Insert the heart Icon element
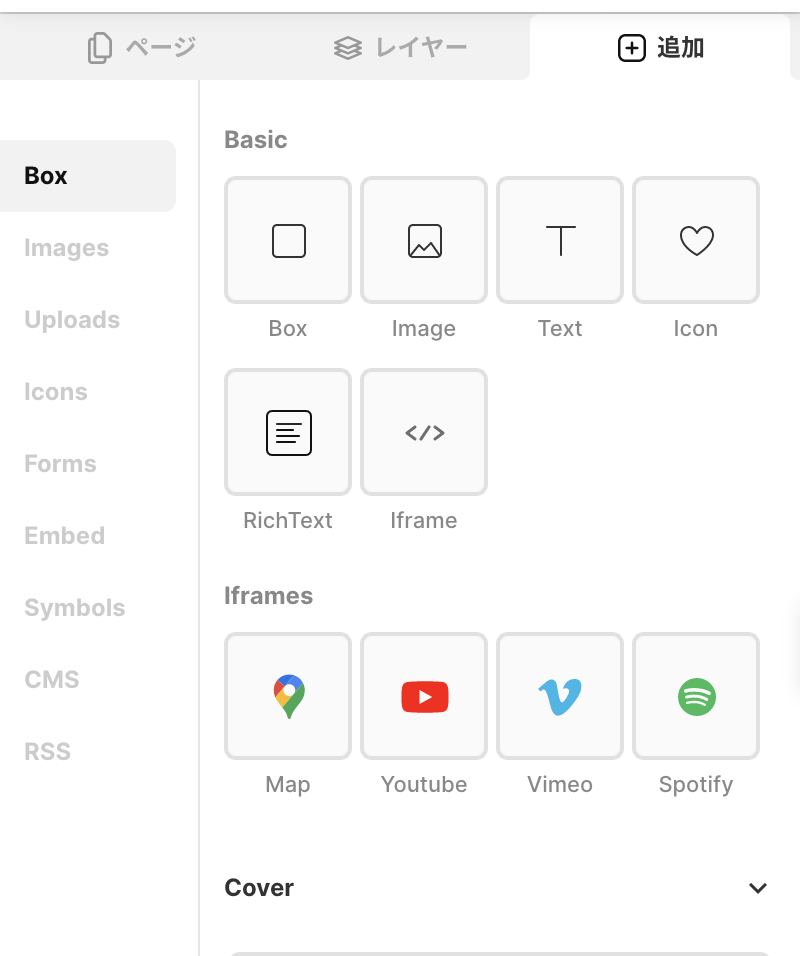800x956 pixels. pos(696,240)
